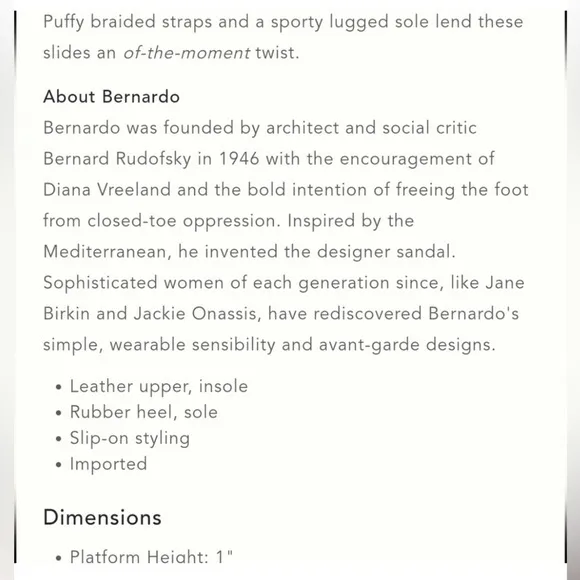
Task: Click the Slip-on styling bullet item
Action: tap(130, 438)
